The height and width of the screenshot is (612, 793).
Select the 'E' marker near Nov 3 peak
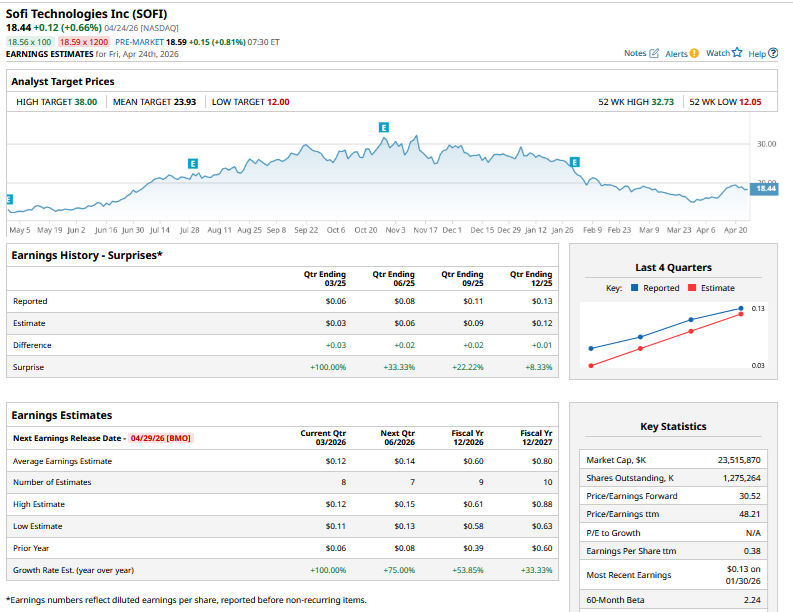point(384,126)
